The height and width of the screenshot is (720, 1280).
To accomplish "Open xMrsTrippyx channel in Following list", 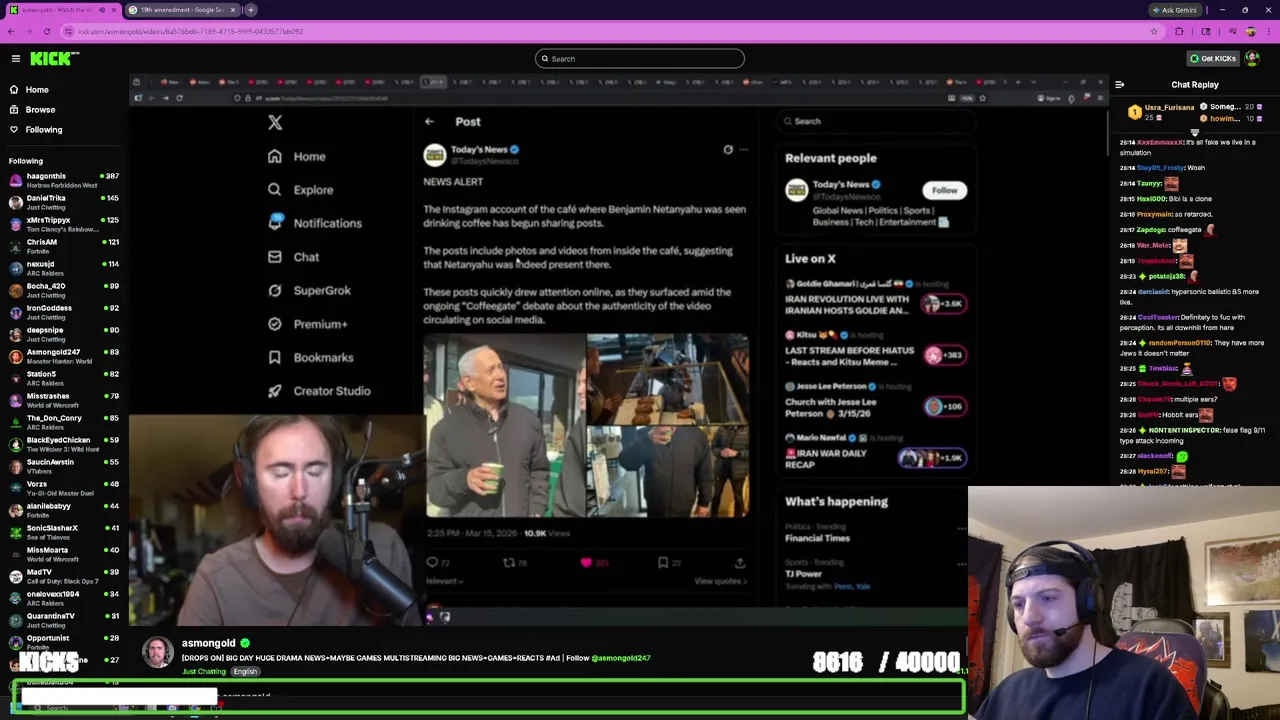I will 64,224.
